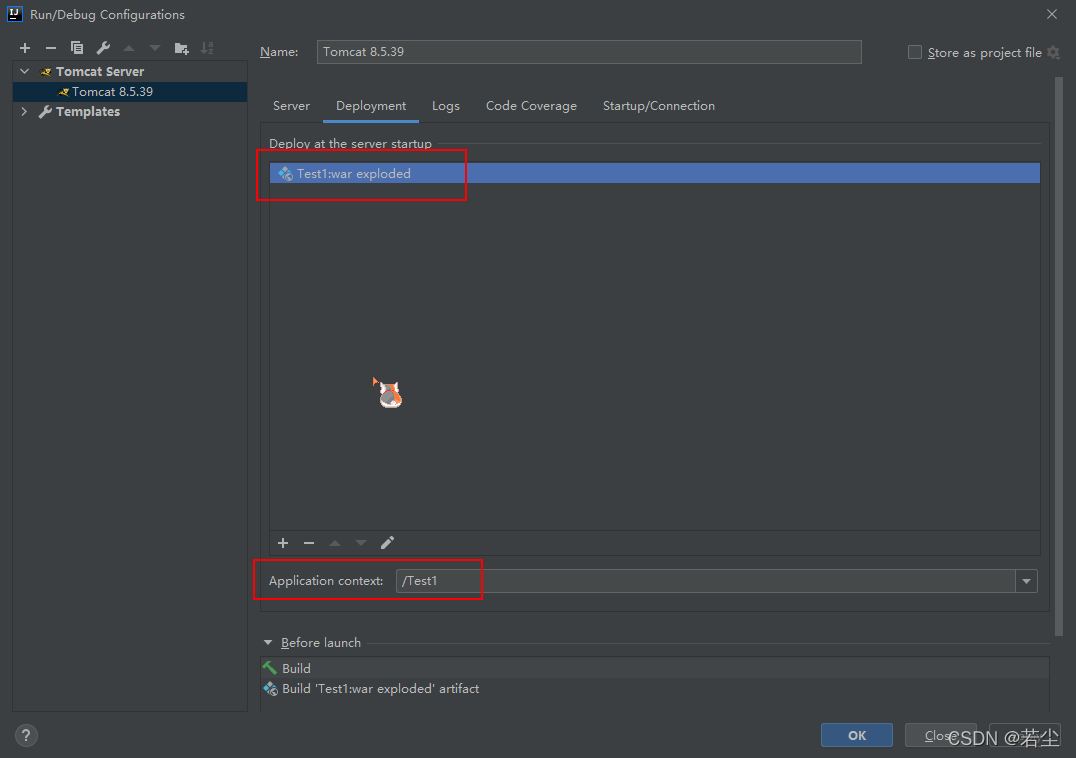Enable Store as project file checkbox

pos(915,52)
